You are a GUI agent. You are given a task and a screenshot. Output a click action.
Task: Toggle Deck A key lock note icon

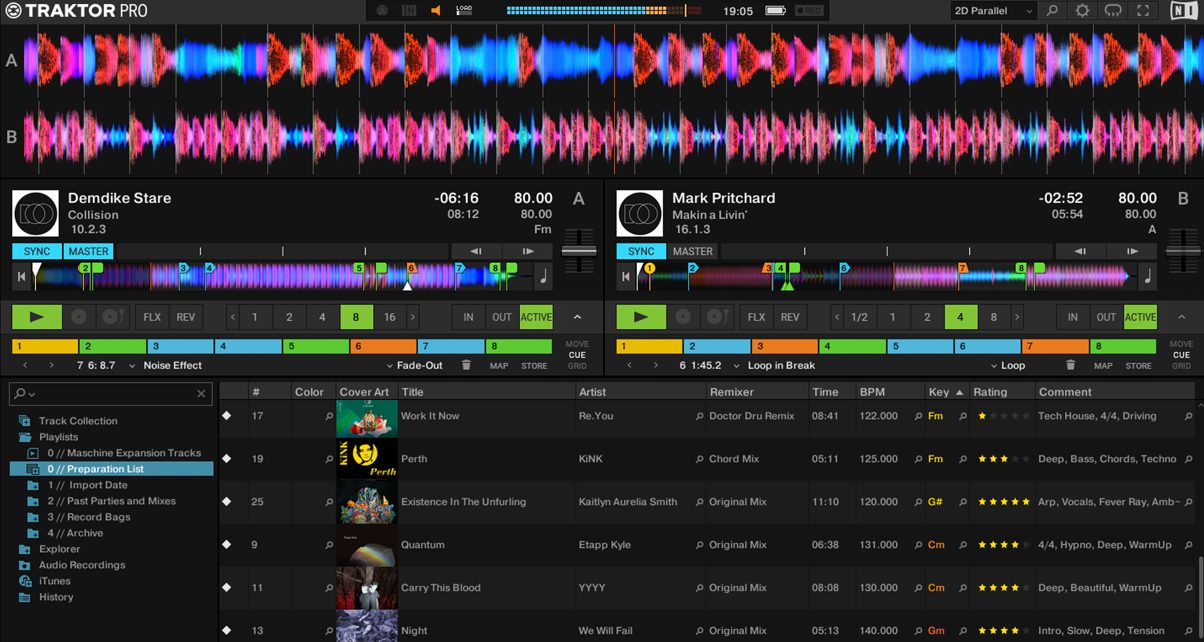(545, 276)
